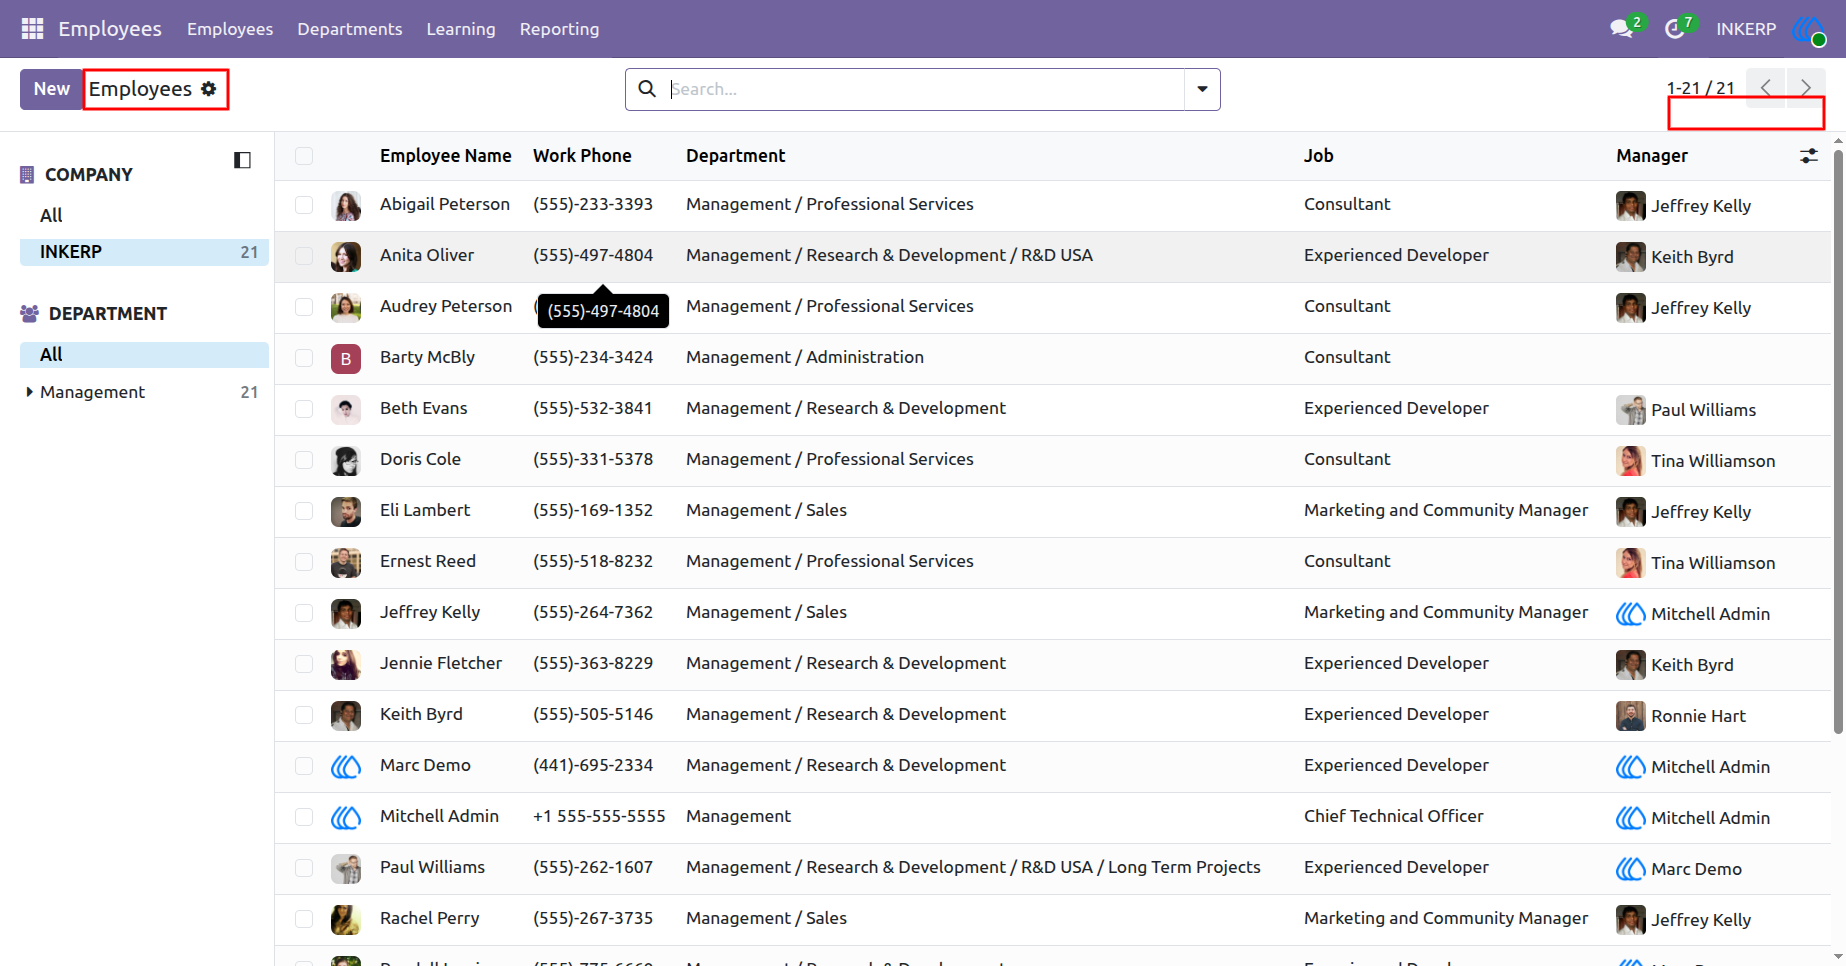Sort by Employee Name column header
The width and height of the screenshot is (1846, 966).
(446, 156)
